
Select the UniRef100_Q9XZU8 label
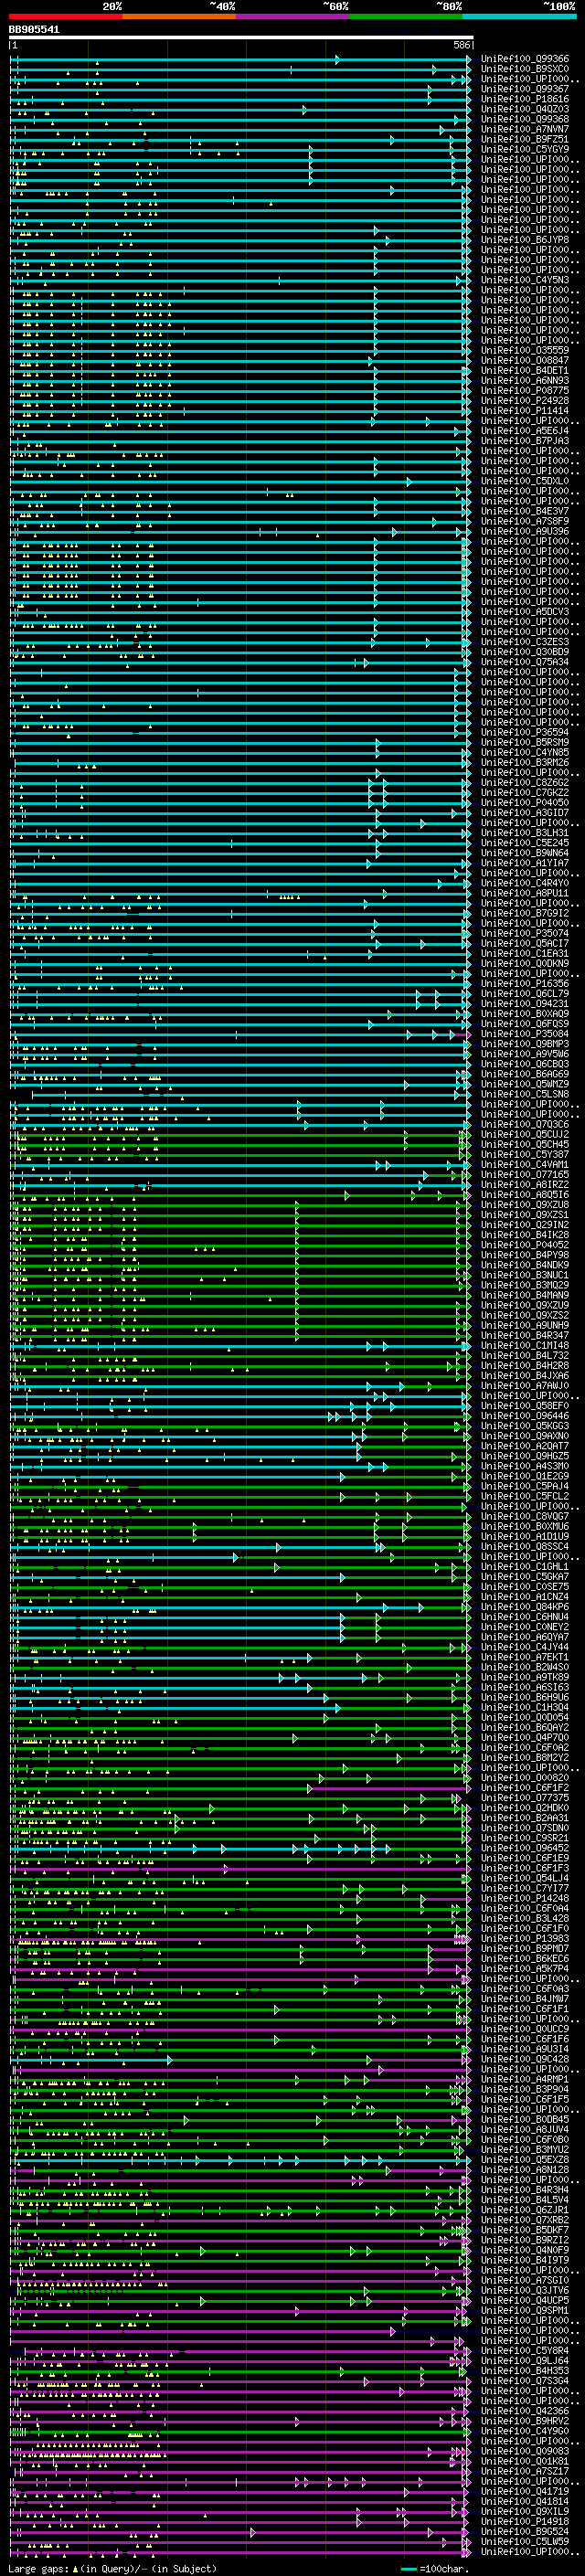[525, 1204]
